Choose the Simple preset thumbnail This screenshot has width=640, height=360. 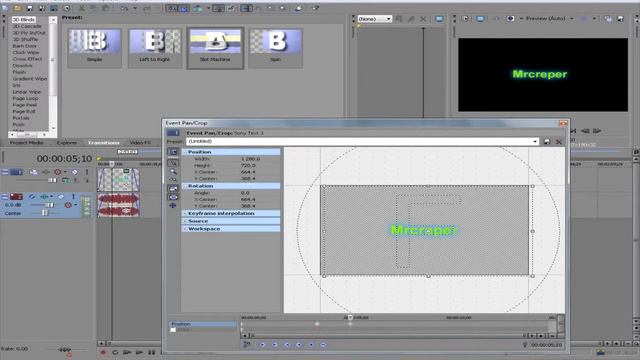(x=94, y=47)
